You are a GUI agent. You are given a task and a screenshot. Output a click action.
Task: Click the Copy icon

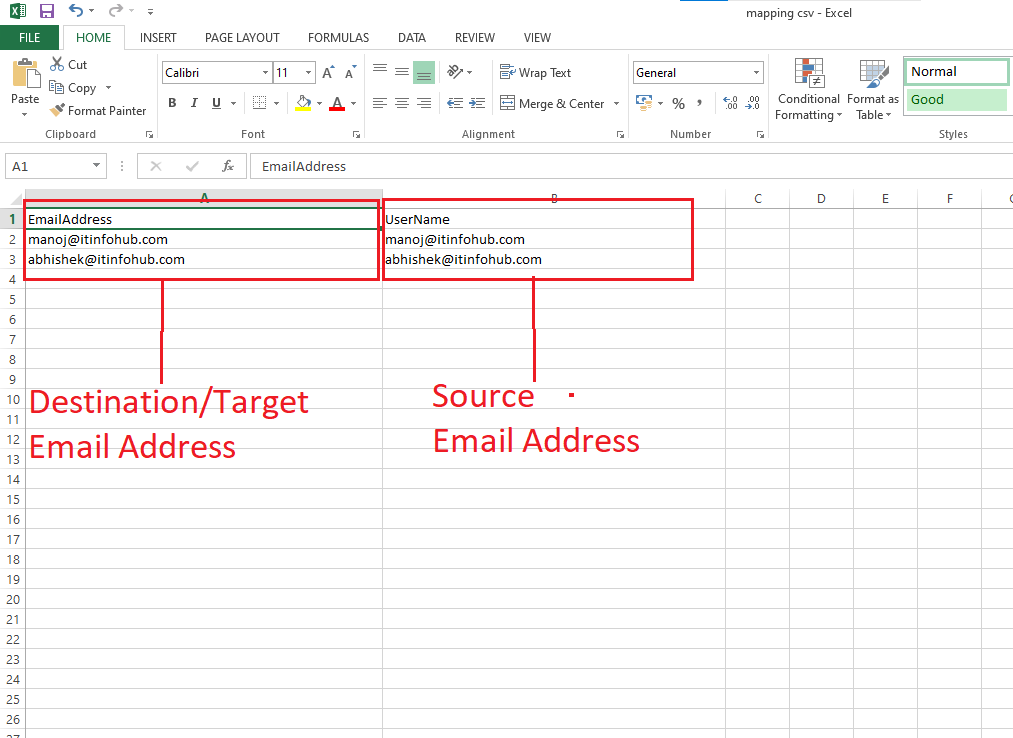point(57,87)
